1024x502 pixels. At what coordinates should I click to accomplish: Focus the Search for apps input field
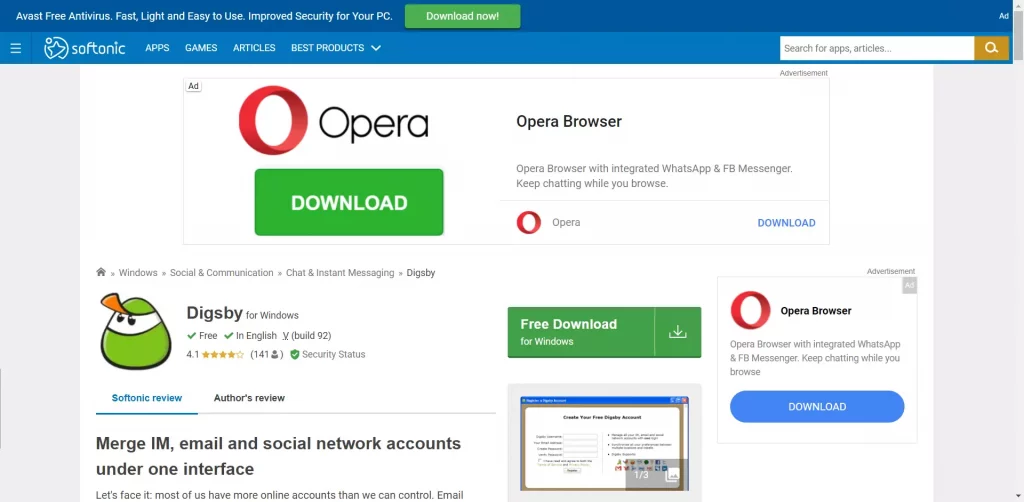[877, 48]
